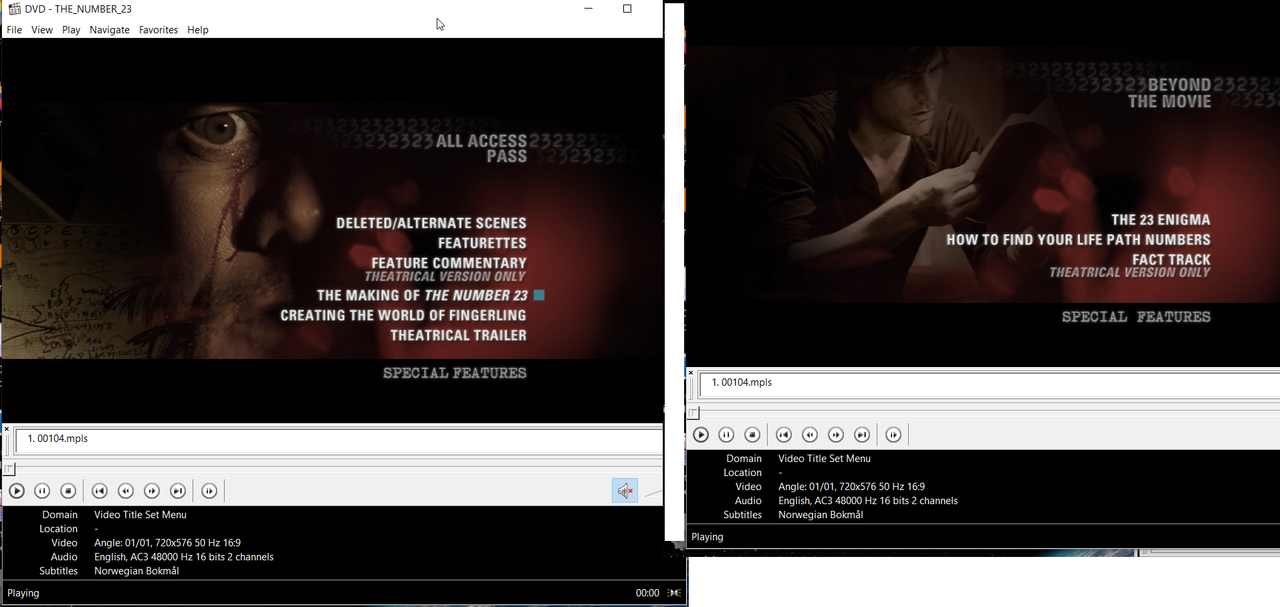
Task: Select The Making of The Number 23
Action: click(x=422, y=295)
